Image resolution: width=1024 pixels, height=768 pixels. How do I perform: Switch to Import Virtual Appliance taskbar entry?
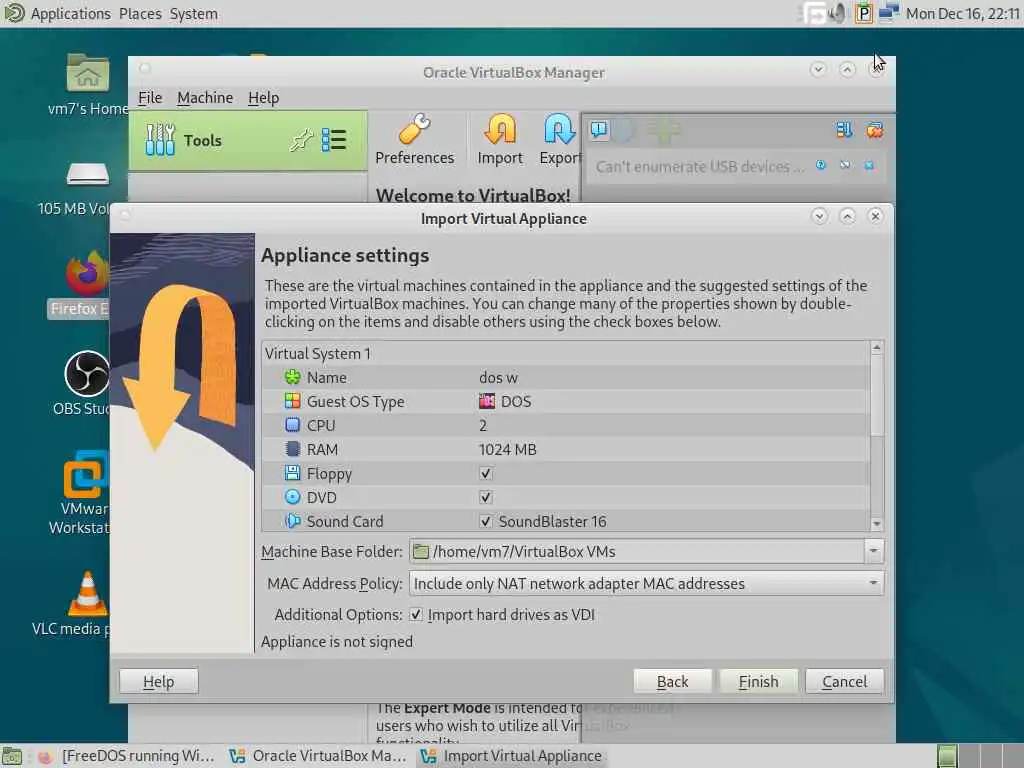(x=511, y=756)
